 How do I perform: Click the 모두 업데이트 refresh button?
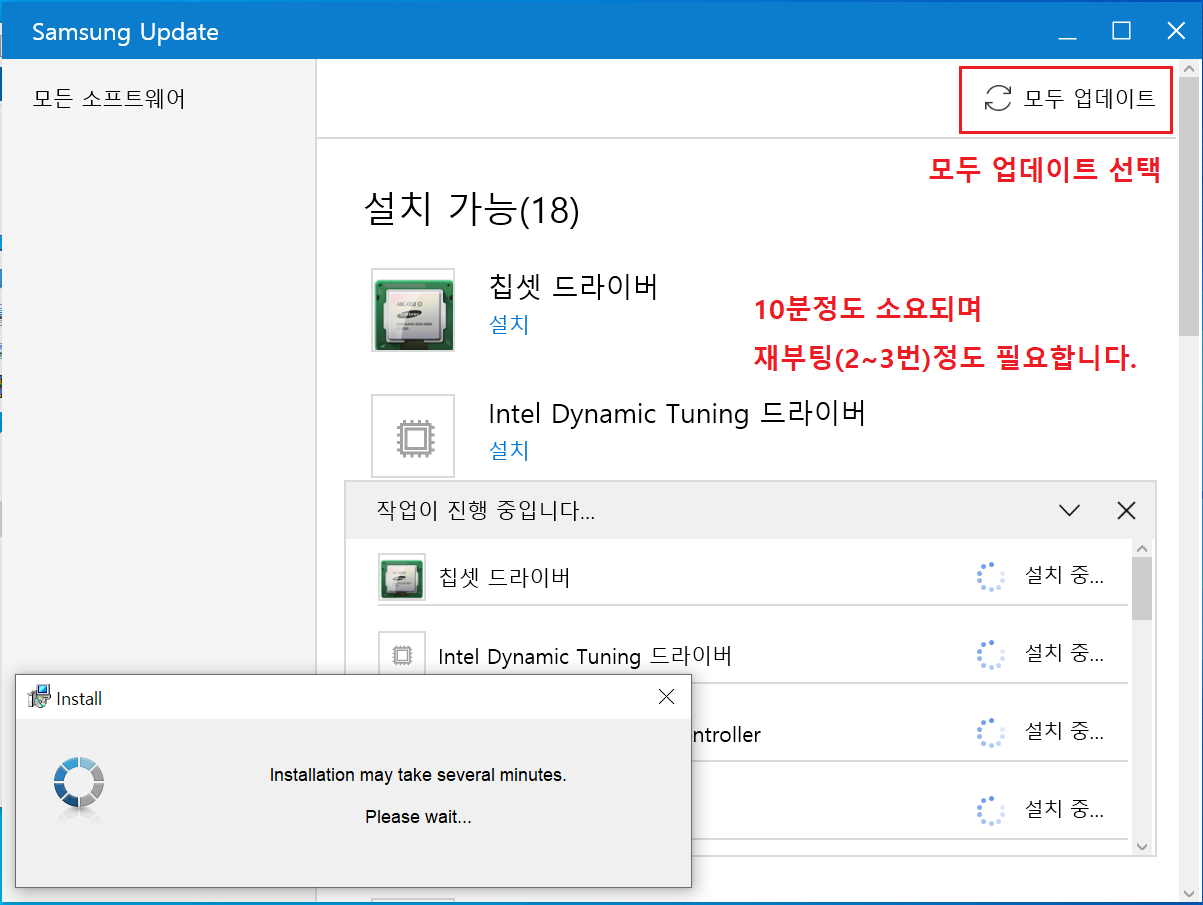[x=1069, y=98]
